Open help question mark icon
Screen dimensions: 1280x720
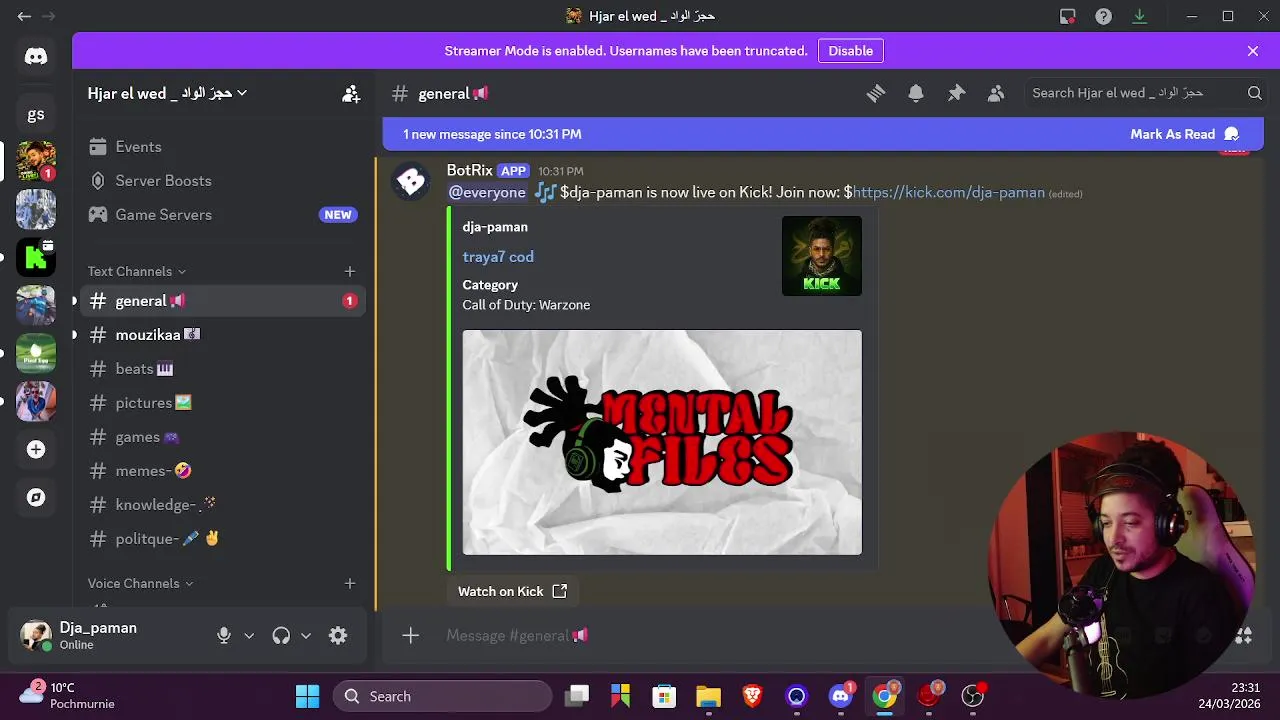[x=1103, y=16]
